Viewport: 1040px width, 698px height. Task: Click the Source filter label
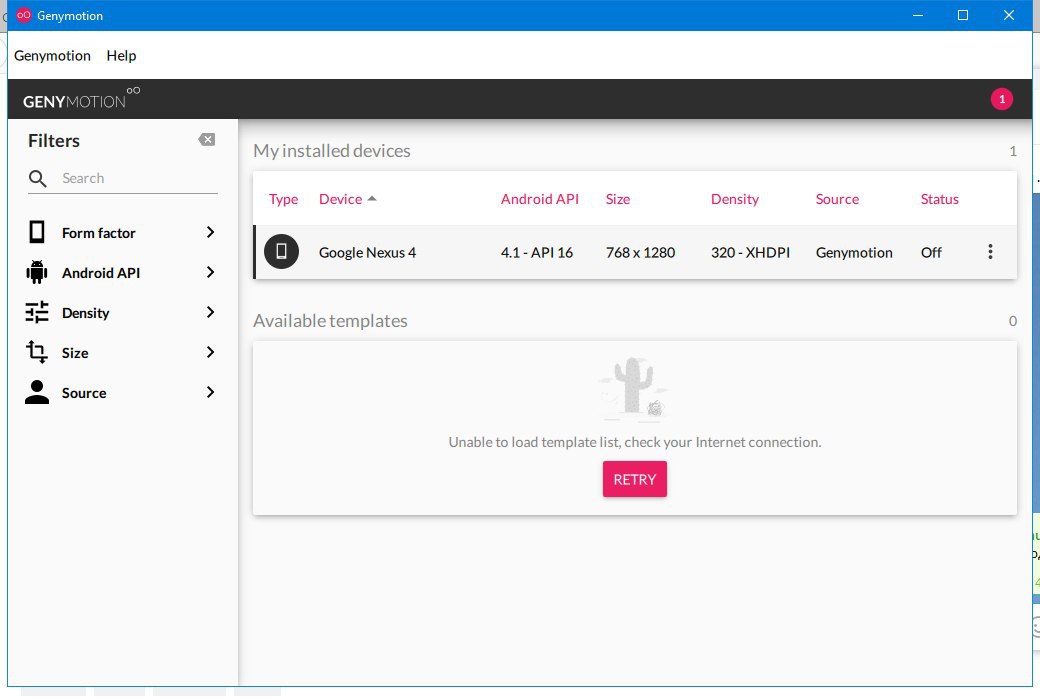pyautogui.click(x=84, y=393)
